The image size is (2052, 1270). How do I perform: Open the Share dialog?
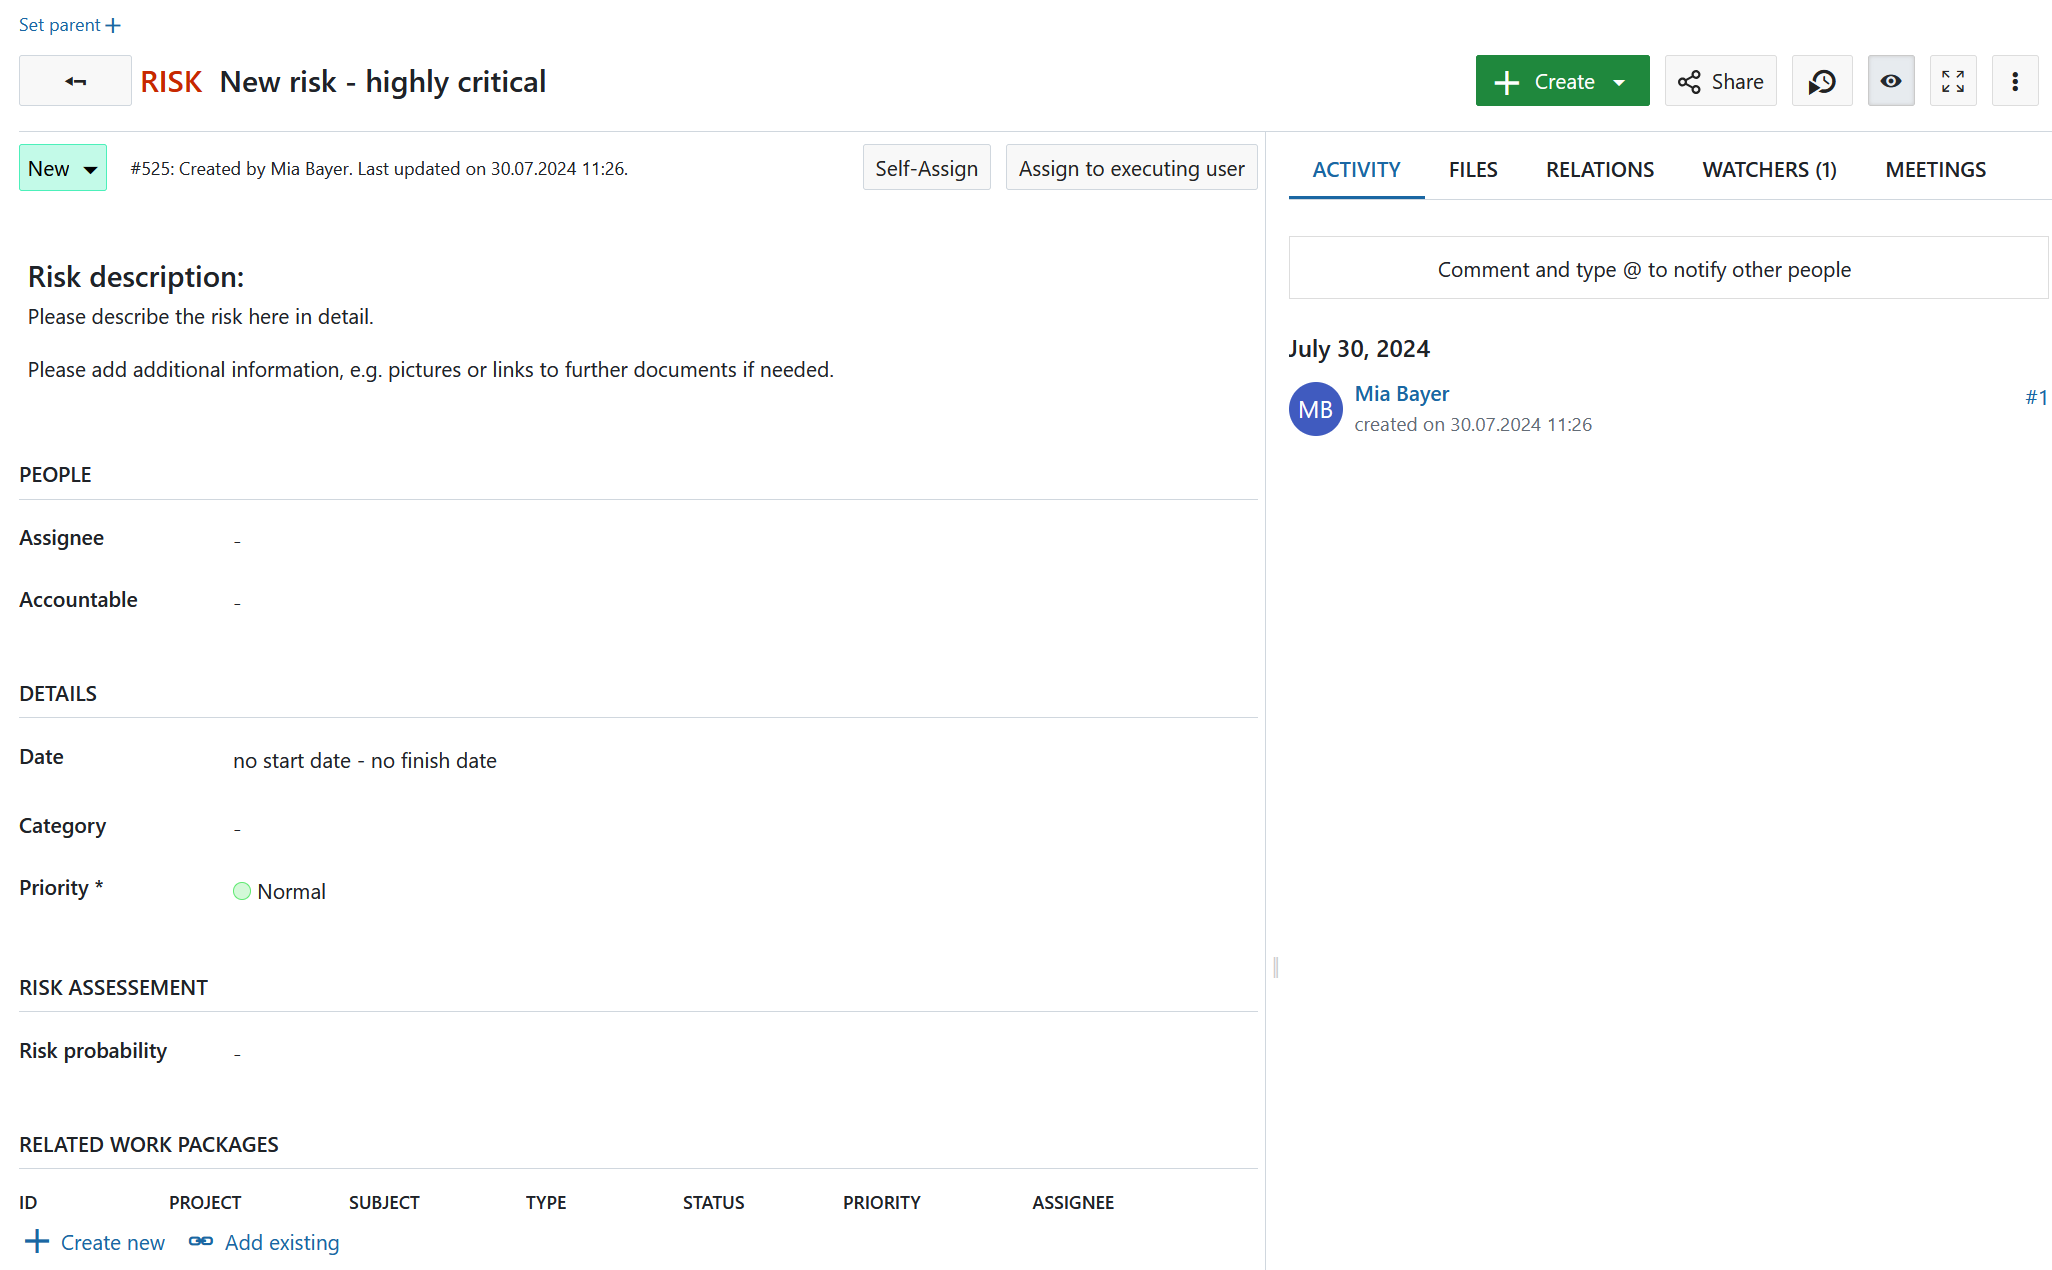pyautogui.click(x=1720, y=80)
